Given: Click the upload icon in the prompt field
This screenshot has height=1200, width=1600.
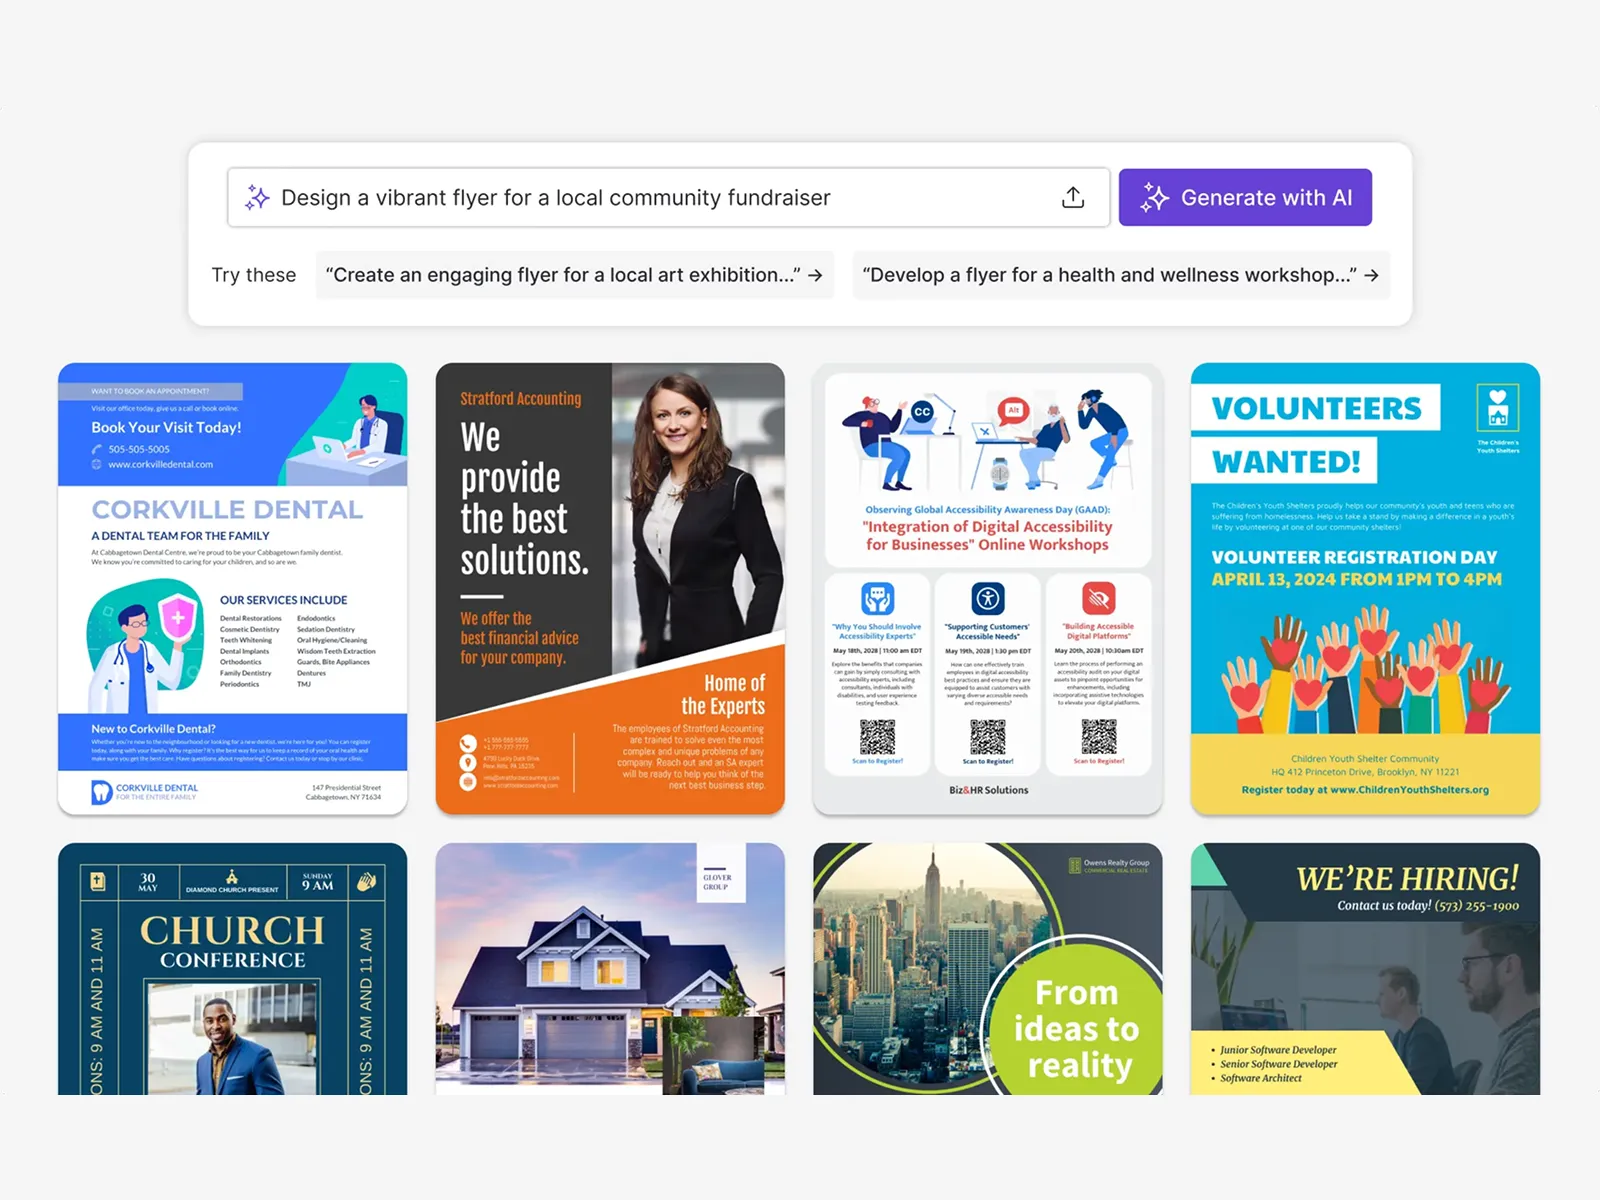Looking at the screenshot, I should tap(1072, 198).
